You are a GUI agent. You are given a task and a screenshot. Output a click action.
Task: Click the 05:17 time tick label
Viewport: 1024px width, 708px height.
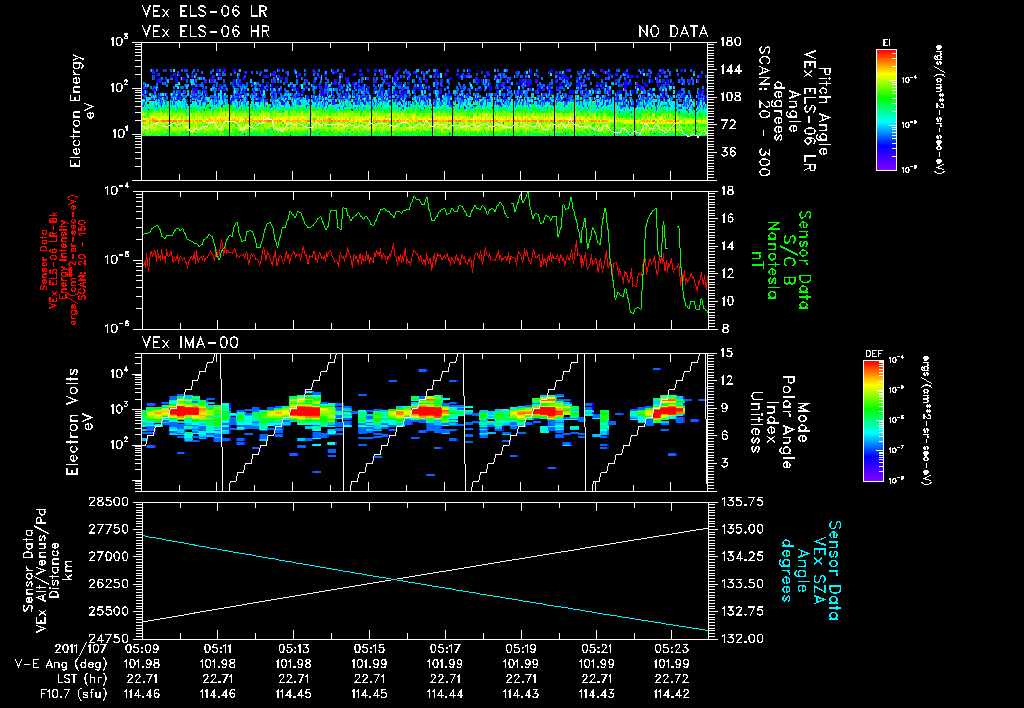tap(445, 650)
